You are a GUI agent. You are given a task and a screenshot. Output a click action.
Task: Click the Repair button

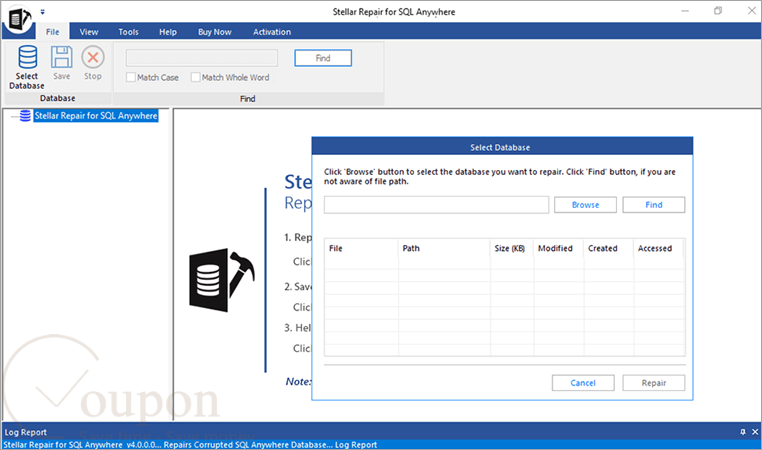tap(654, 382)
